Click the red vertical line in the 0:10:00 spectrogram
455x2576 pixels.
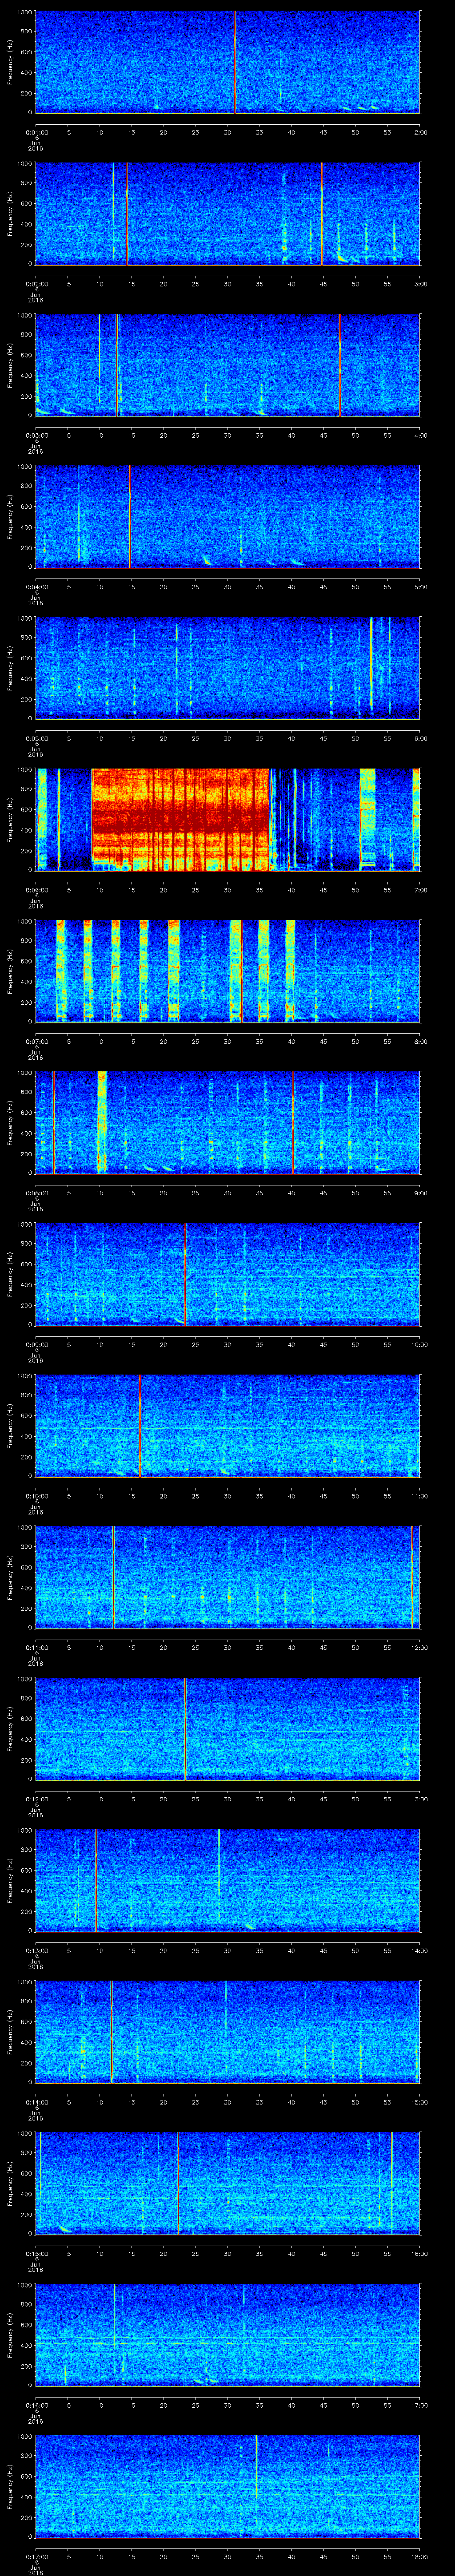140,1426
